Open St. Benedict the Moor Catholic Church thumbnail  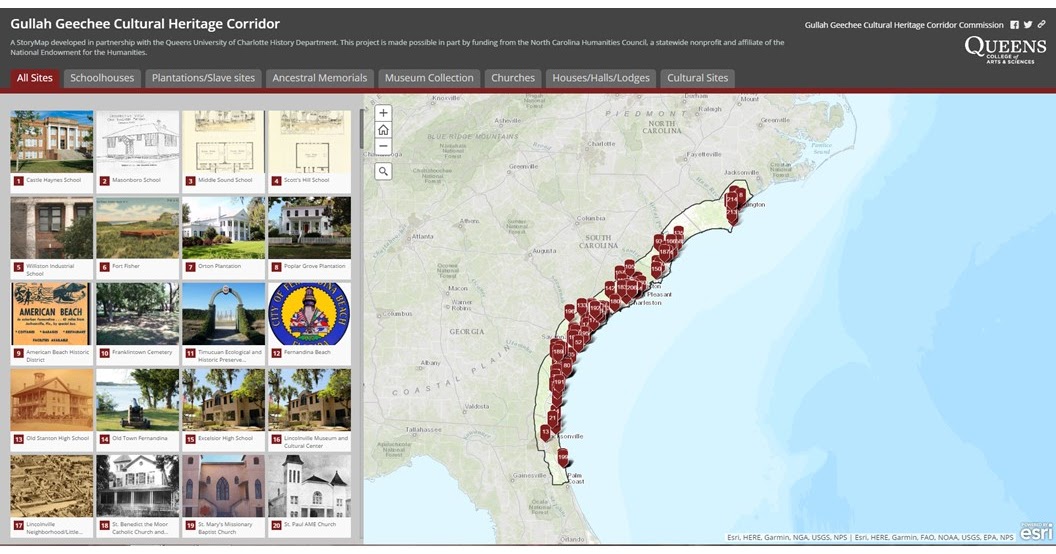(x=138, y=495)
